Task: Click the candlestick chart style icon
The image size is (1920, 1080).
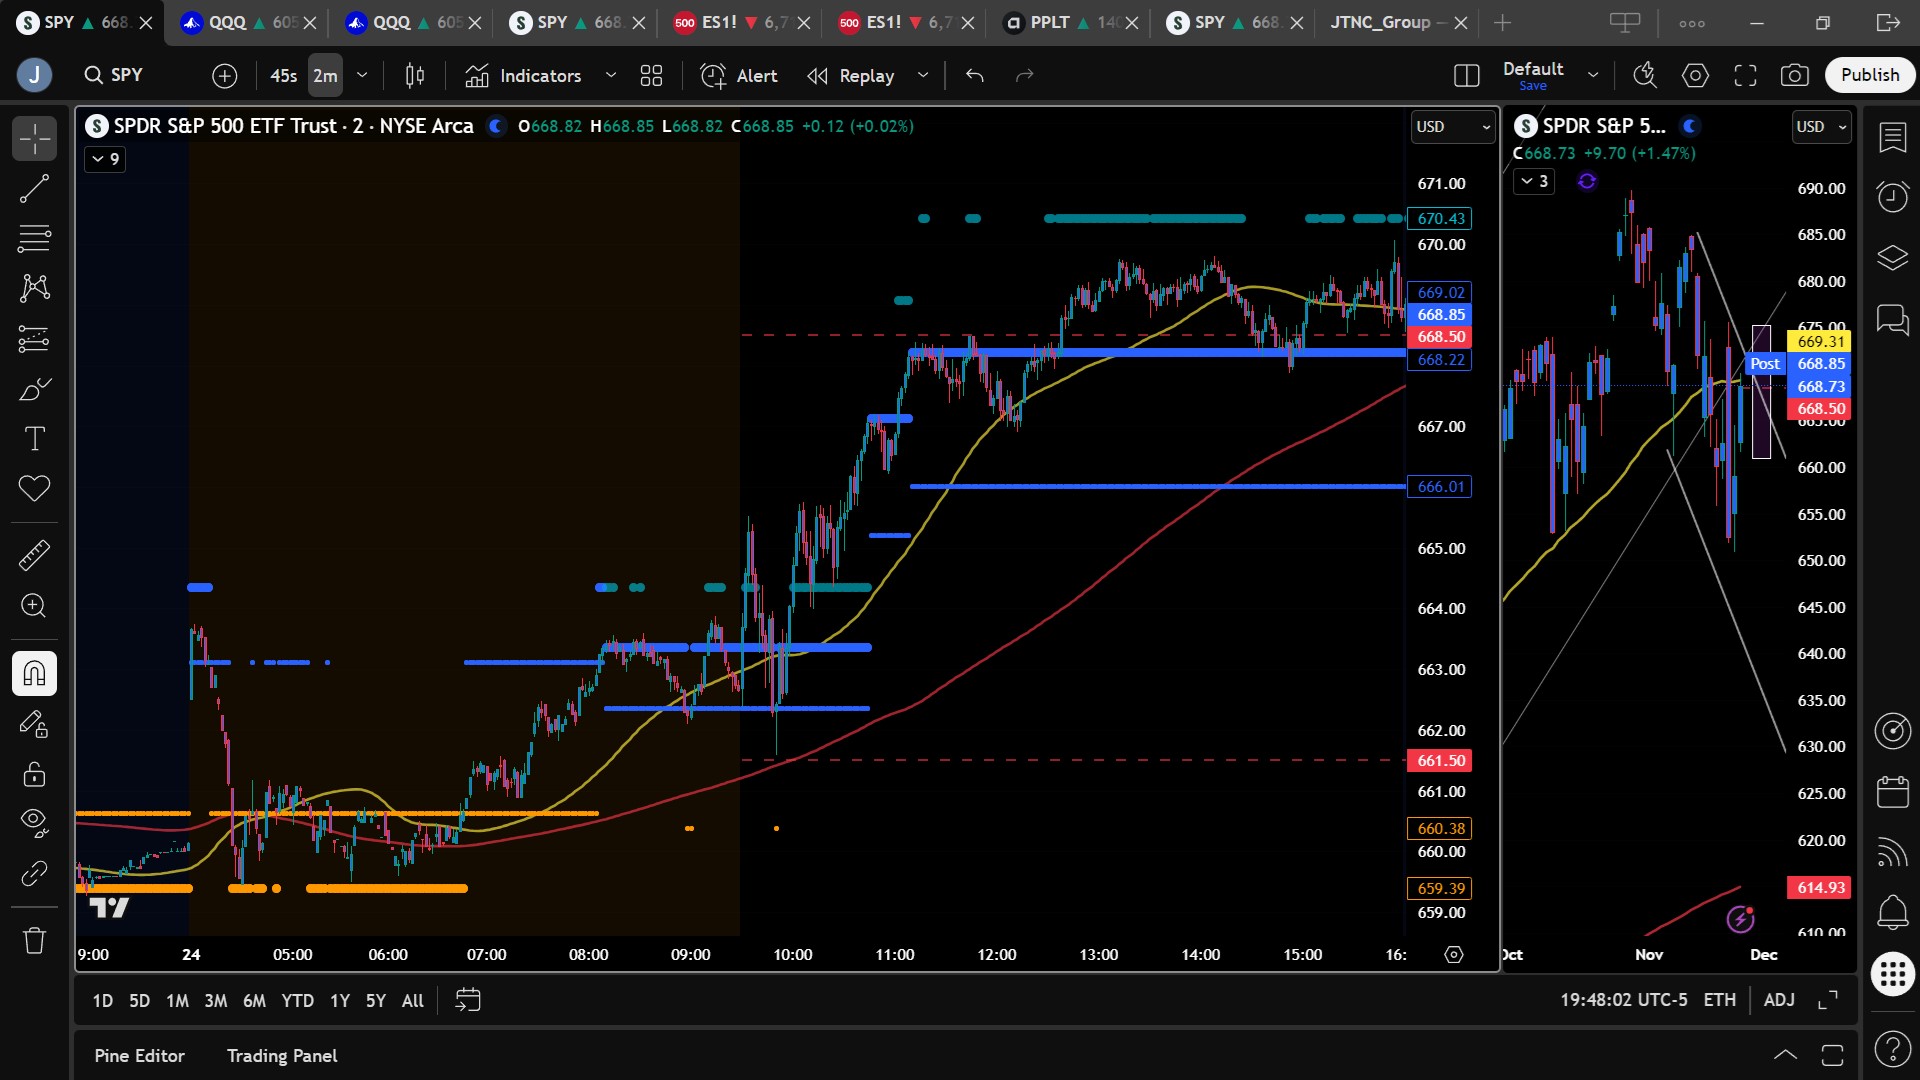Action: [414, 75]
